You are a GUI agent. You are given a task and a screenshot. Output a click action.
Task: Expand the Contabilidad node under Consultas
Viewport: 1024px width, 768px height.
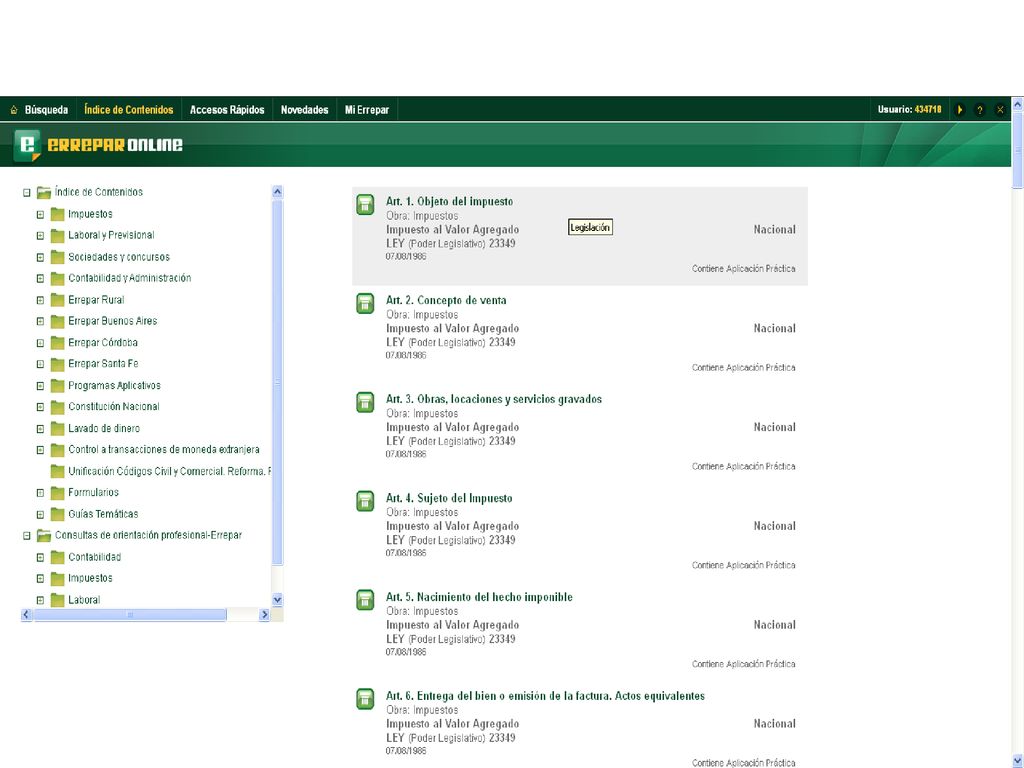(40, 558)
